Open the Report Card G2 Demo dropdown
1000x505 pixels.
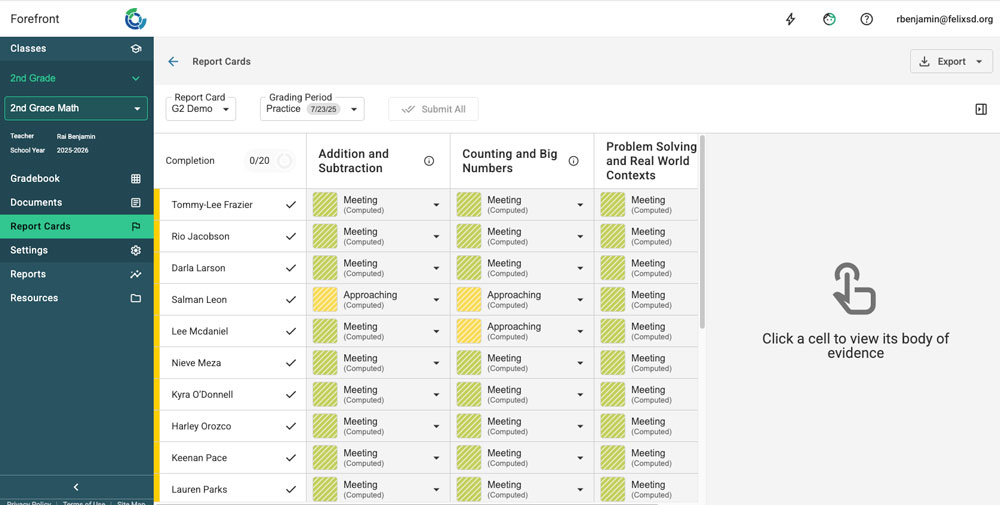[200, 109]
